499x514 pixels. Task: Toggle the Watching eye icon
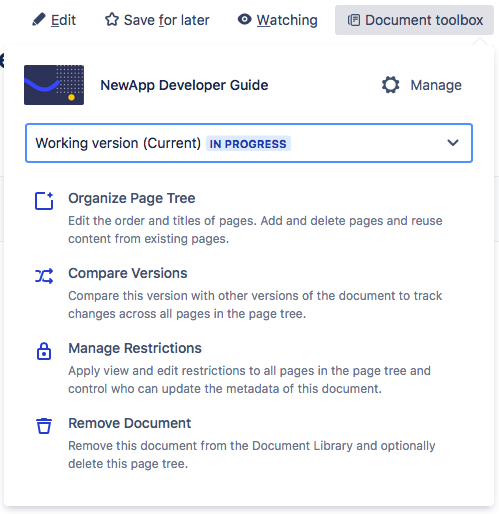pyautogui.click(x=244, y=19)
